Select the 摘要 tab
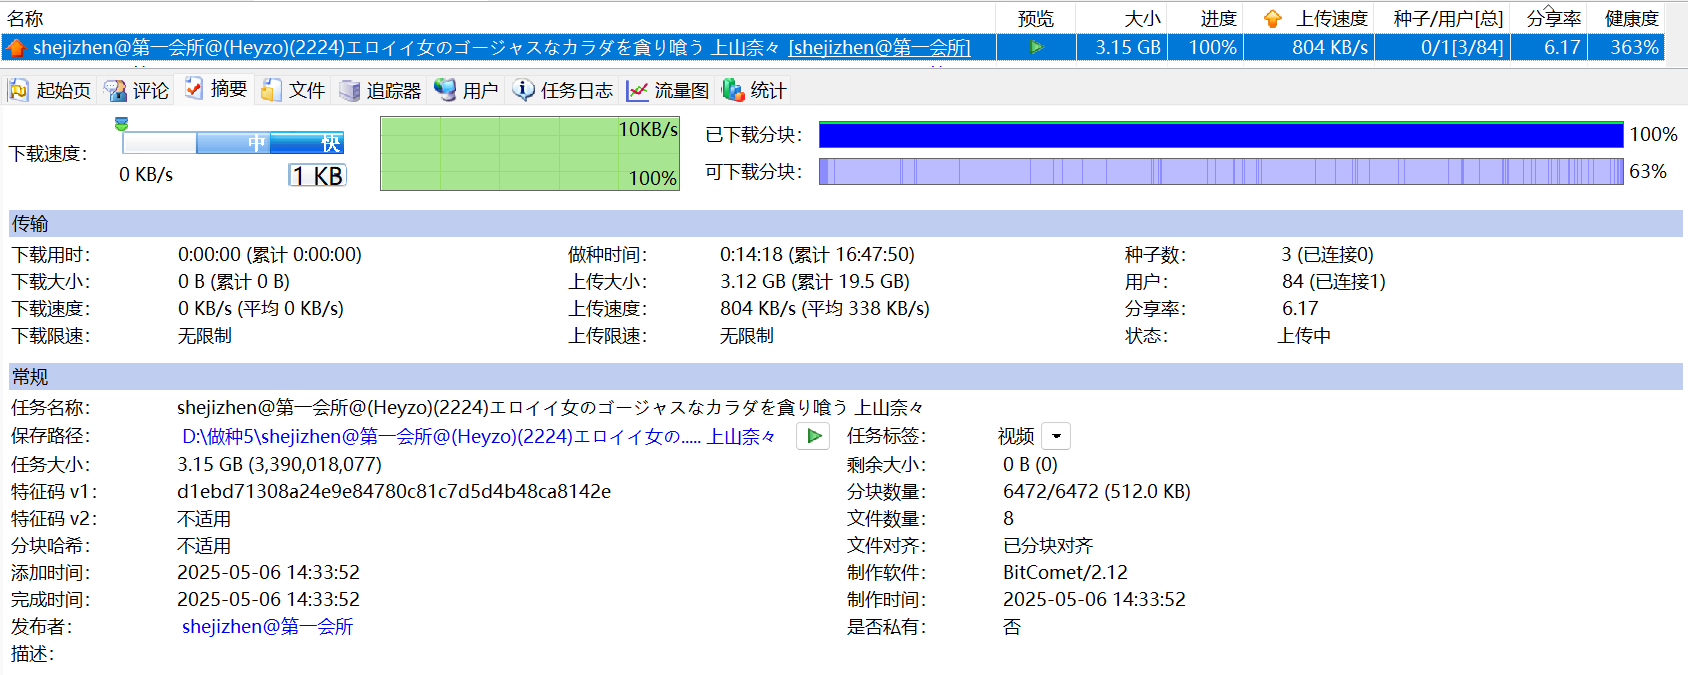 215,89
